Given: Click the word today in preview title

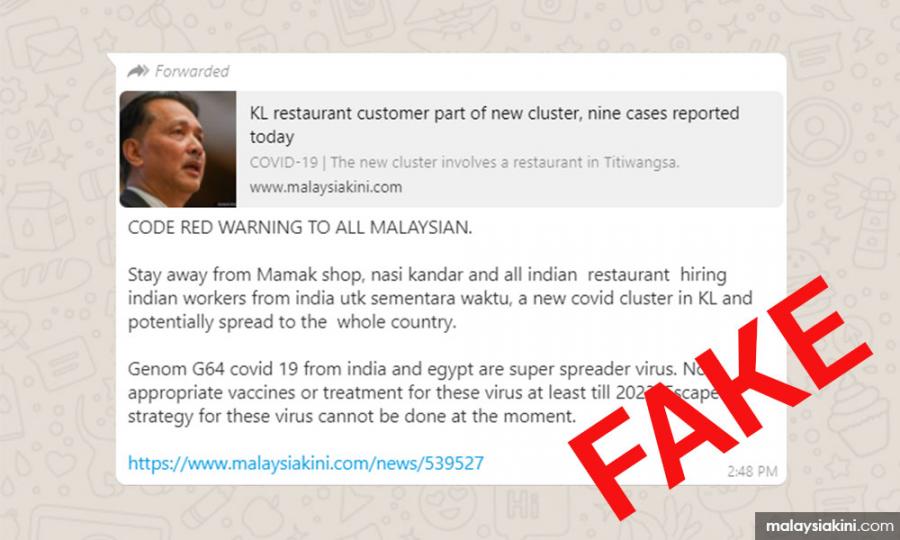Looking at the screenshot, I should click(271, 137).
